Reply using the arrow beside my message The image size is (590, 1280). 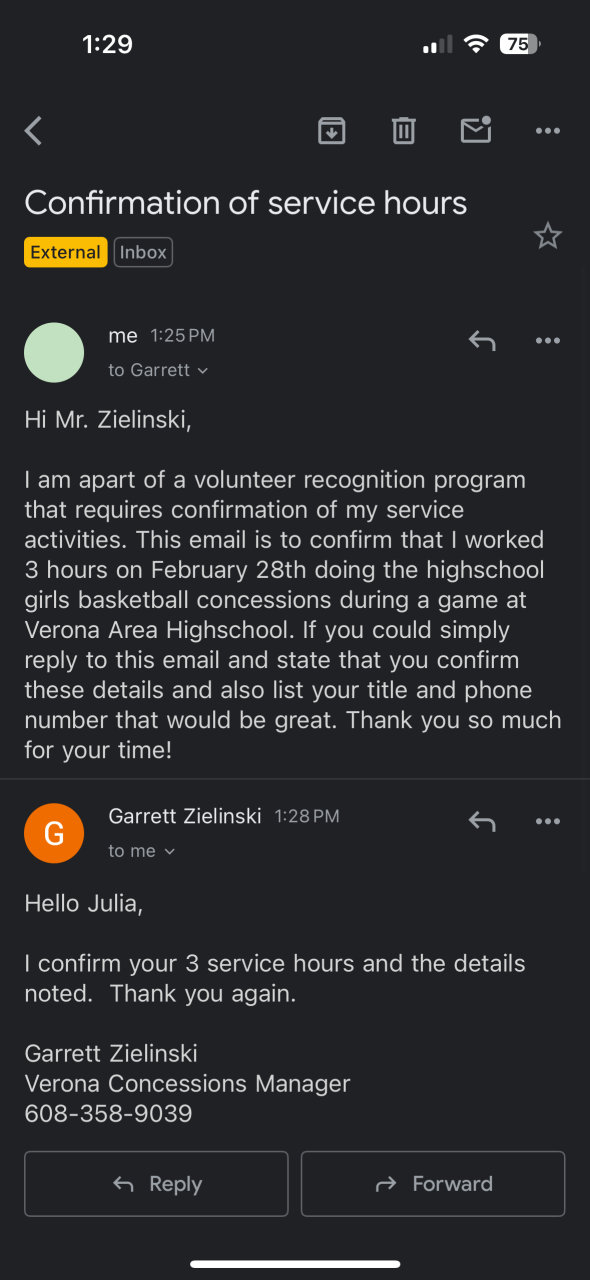[x=482, y=341]
